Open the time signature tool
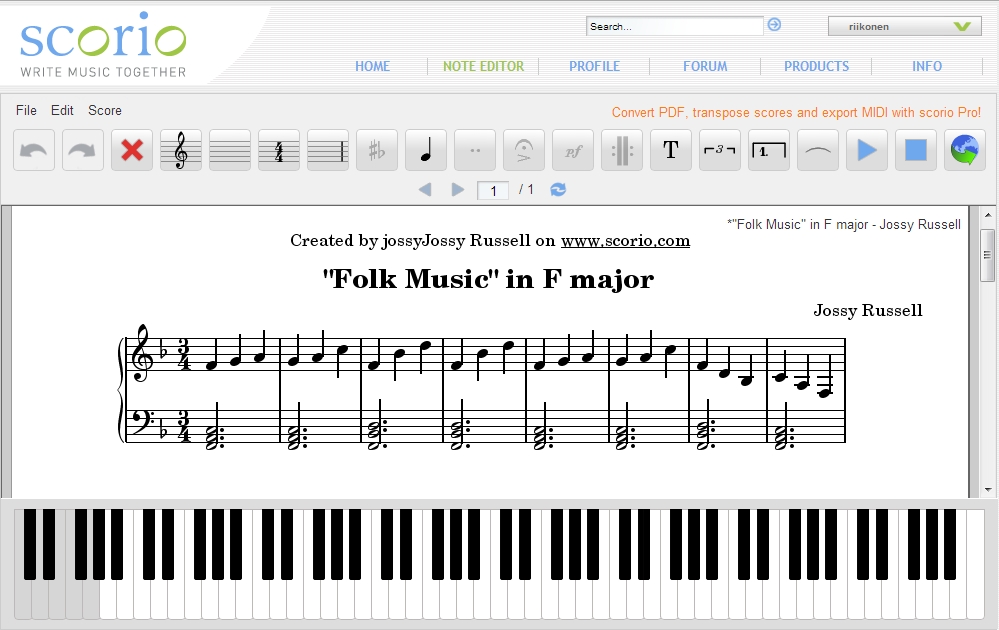Screen dimensions: 999x630 click(278, 150)
